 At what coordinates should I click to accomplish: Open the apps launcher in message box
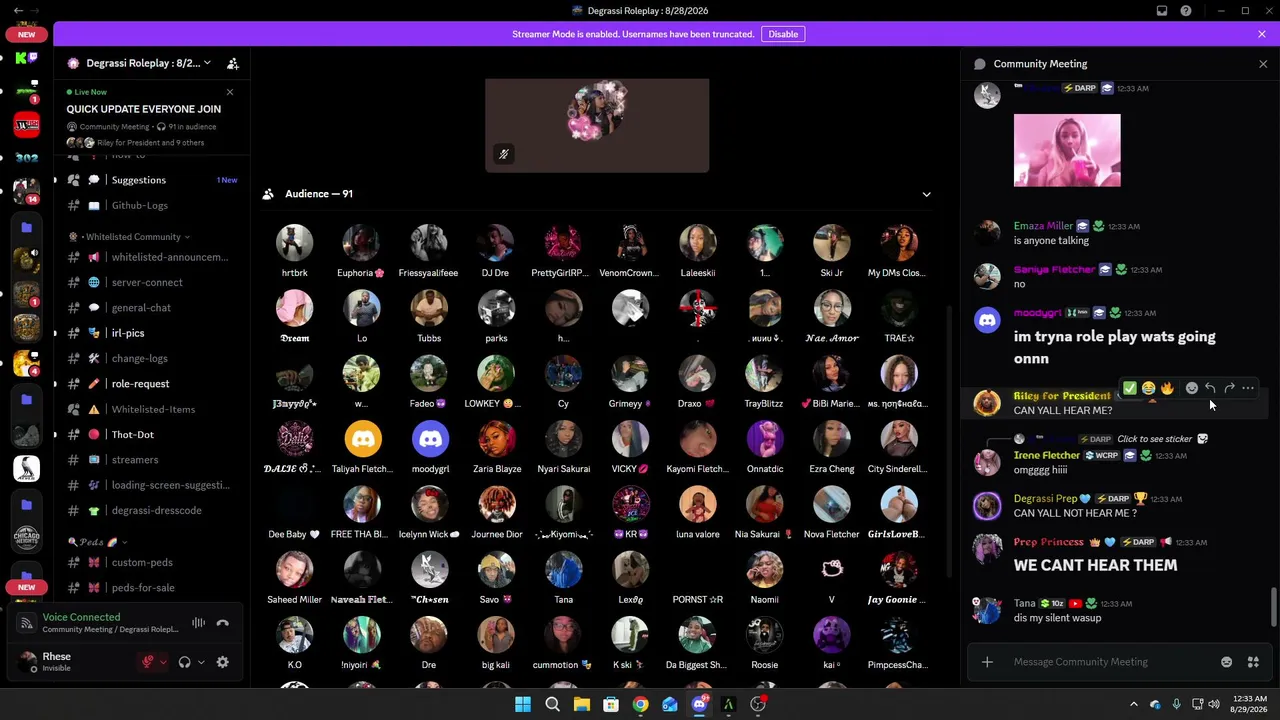(x=1253, y=662)
